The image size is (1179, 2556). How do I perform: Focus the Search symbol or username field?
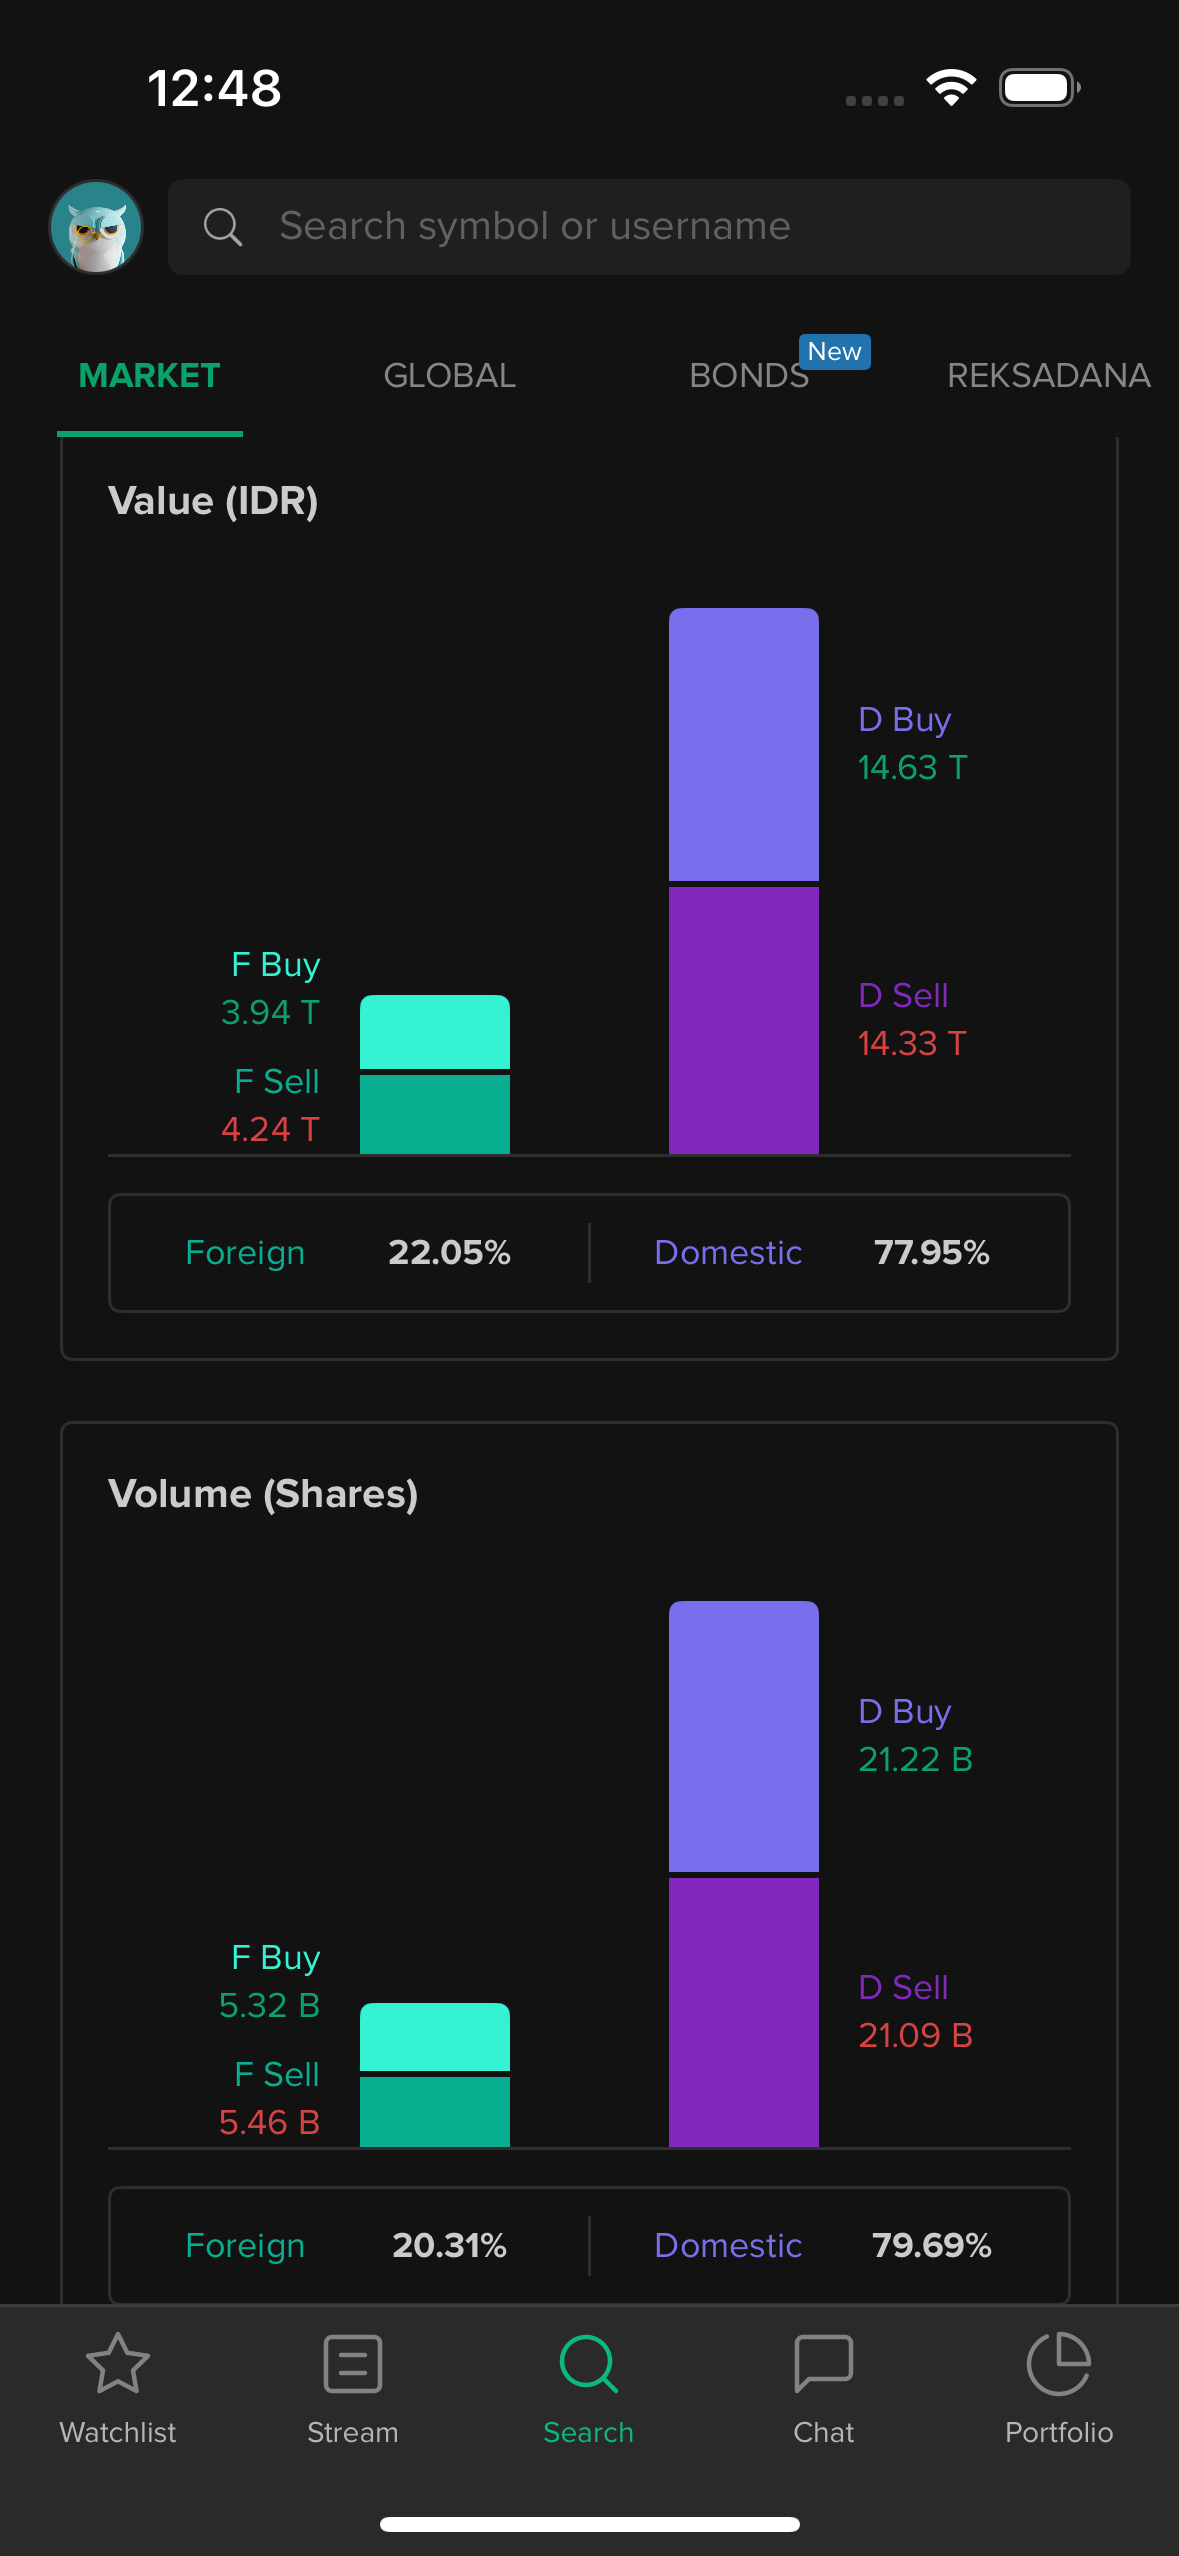[x=650, y=227]
